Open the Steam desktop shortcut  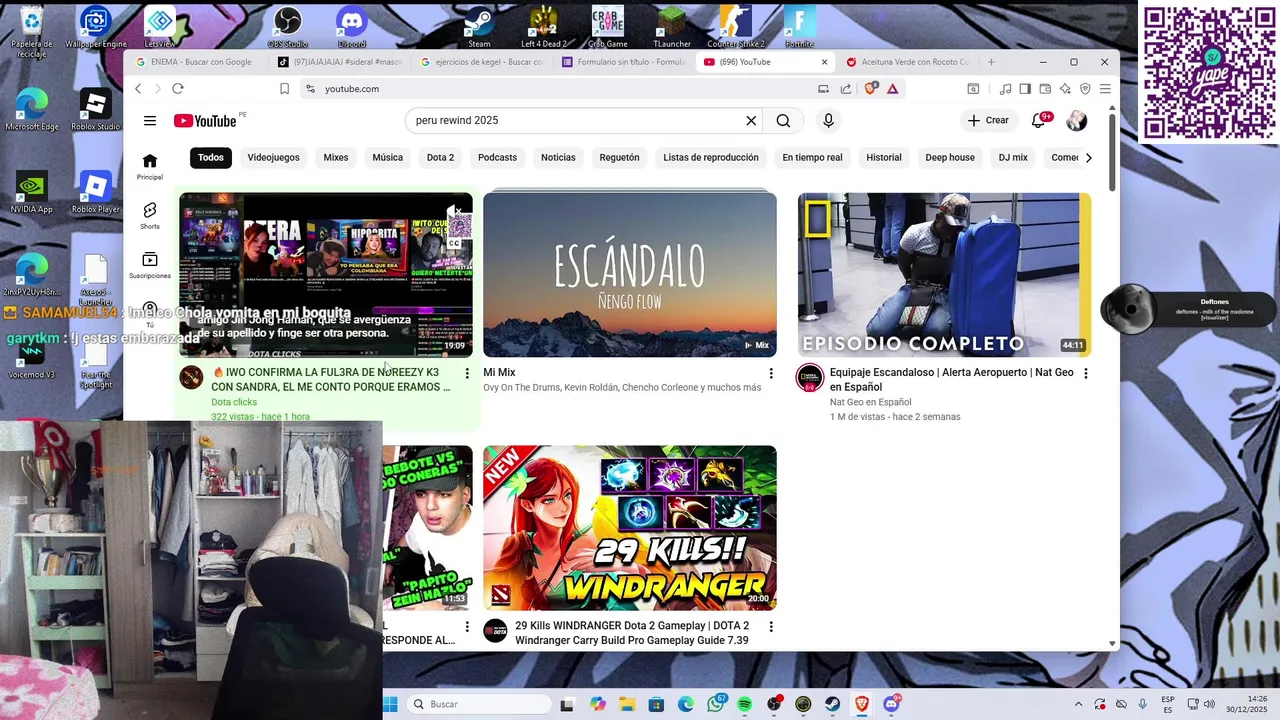(479, 26)
